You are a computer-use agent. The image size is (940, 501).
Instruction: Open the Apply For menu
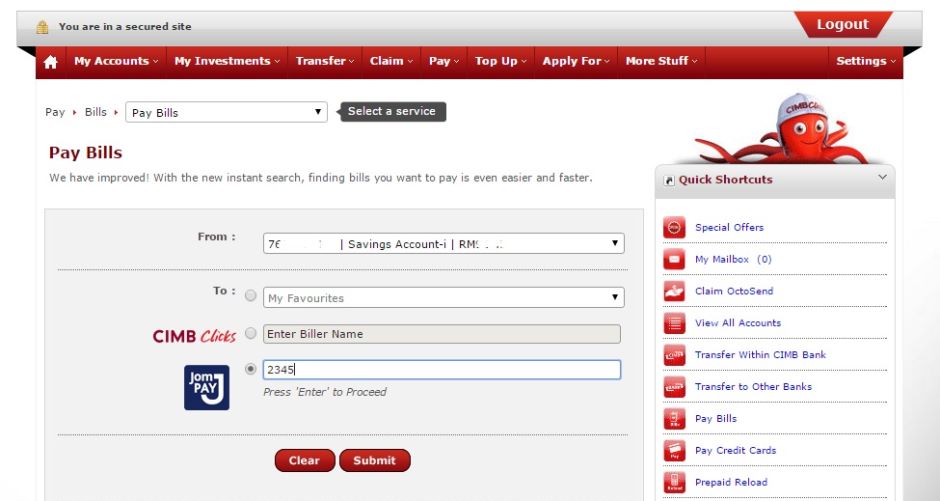pos(576,61)
